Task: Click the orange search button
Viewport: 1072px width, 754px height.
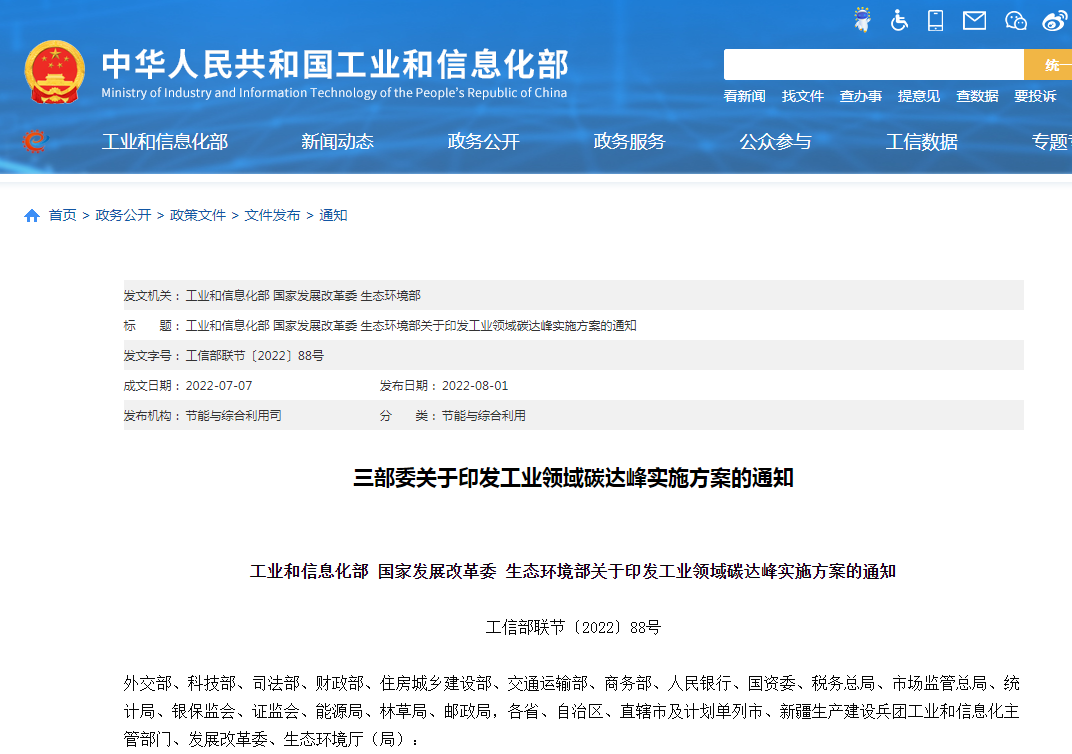Action: (x=1048, y=65)
